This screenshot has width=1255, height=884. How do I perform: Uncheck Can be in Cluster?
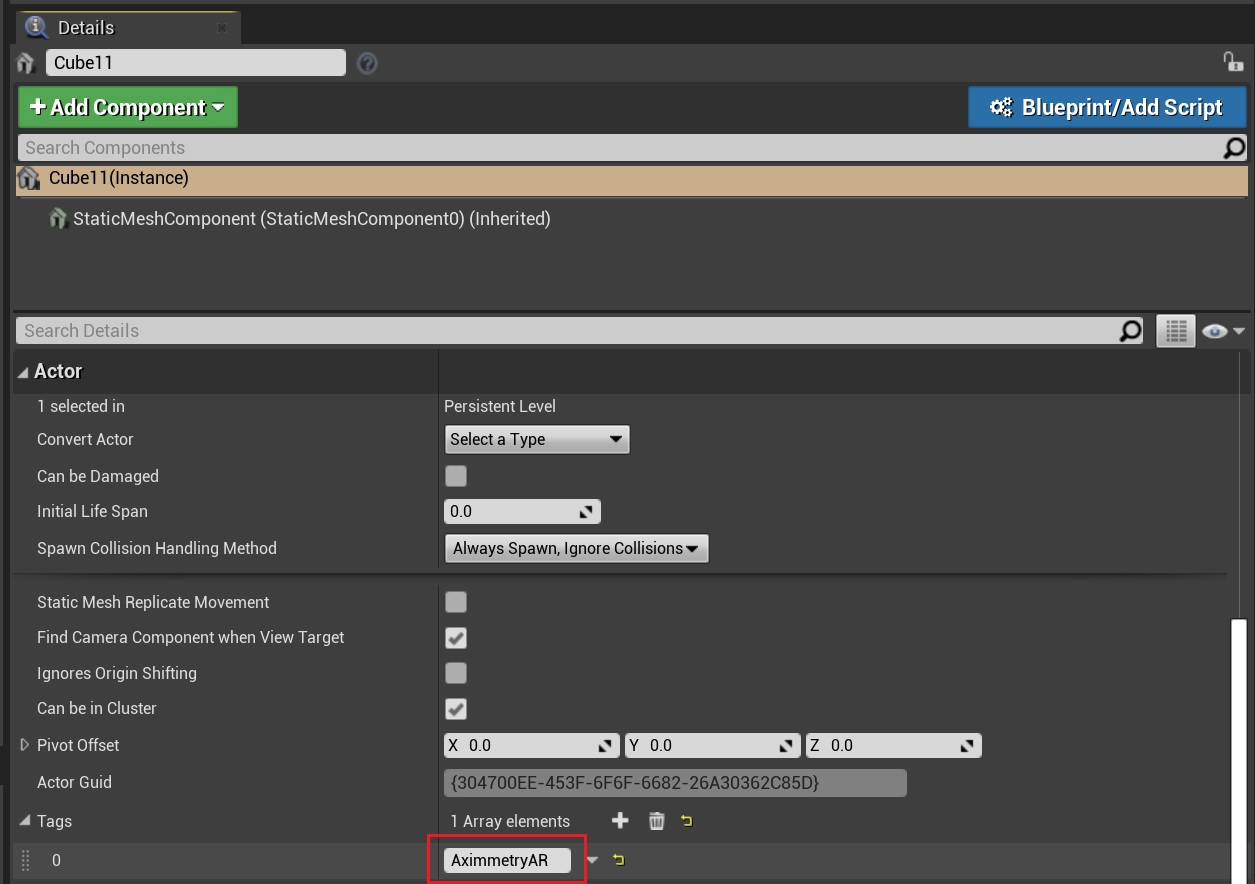click(x=456, y=708)
